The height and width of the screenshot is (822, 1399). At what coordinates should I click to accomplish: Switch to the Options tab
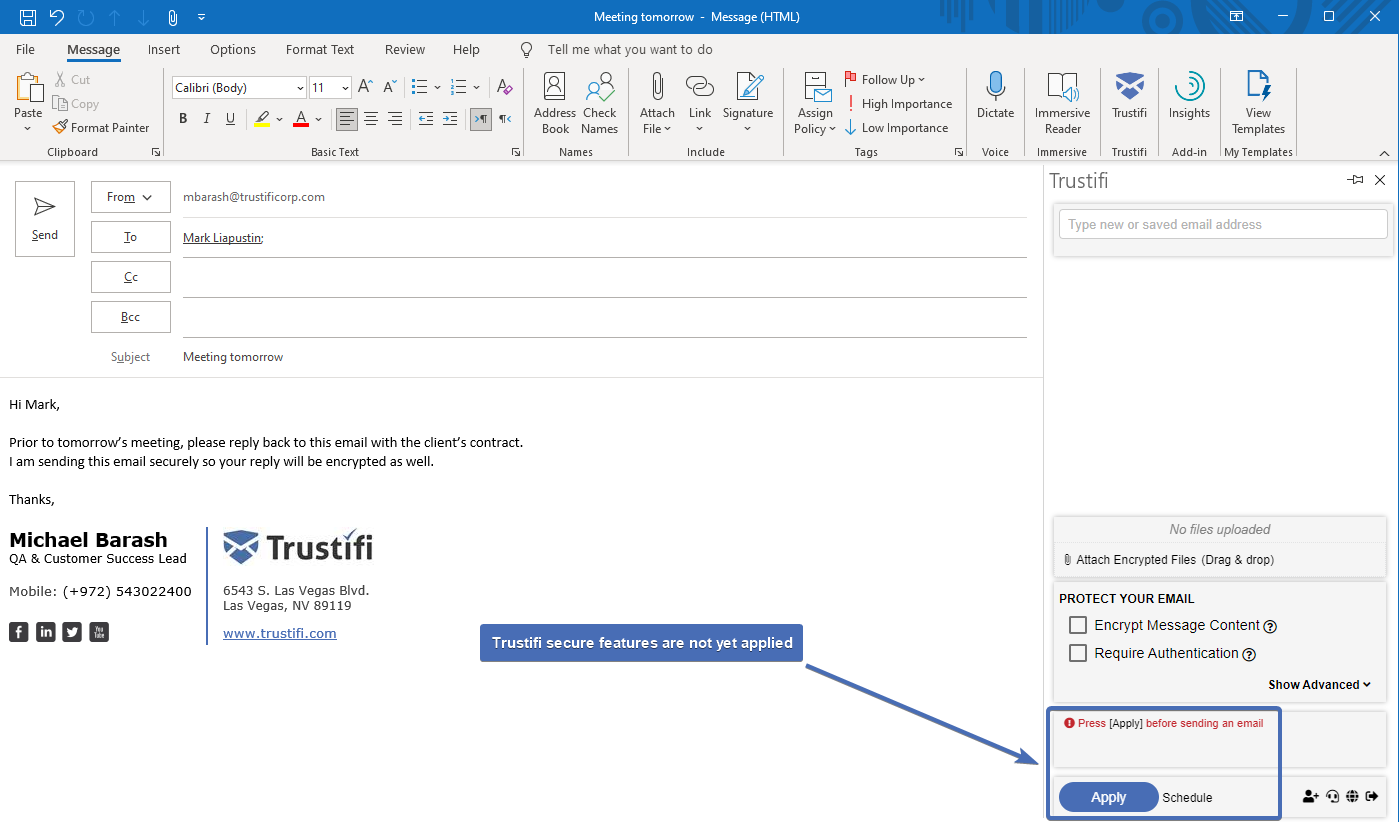(x=233, y=49)
